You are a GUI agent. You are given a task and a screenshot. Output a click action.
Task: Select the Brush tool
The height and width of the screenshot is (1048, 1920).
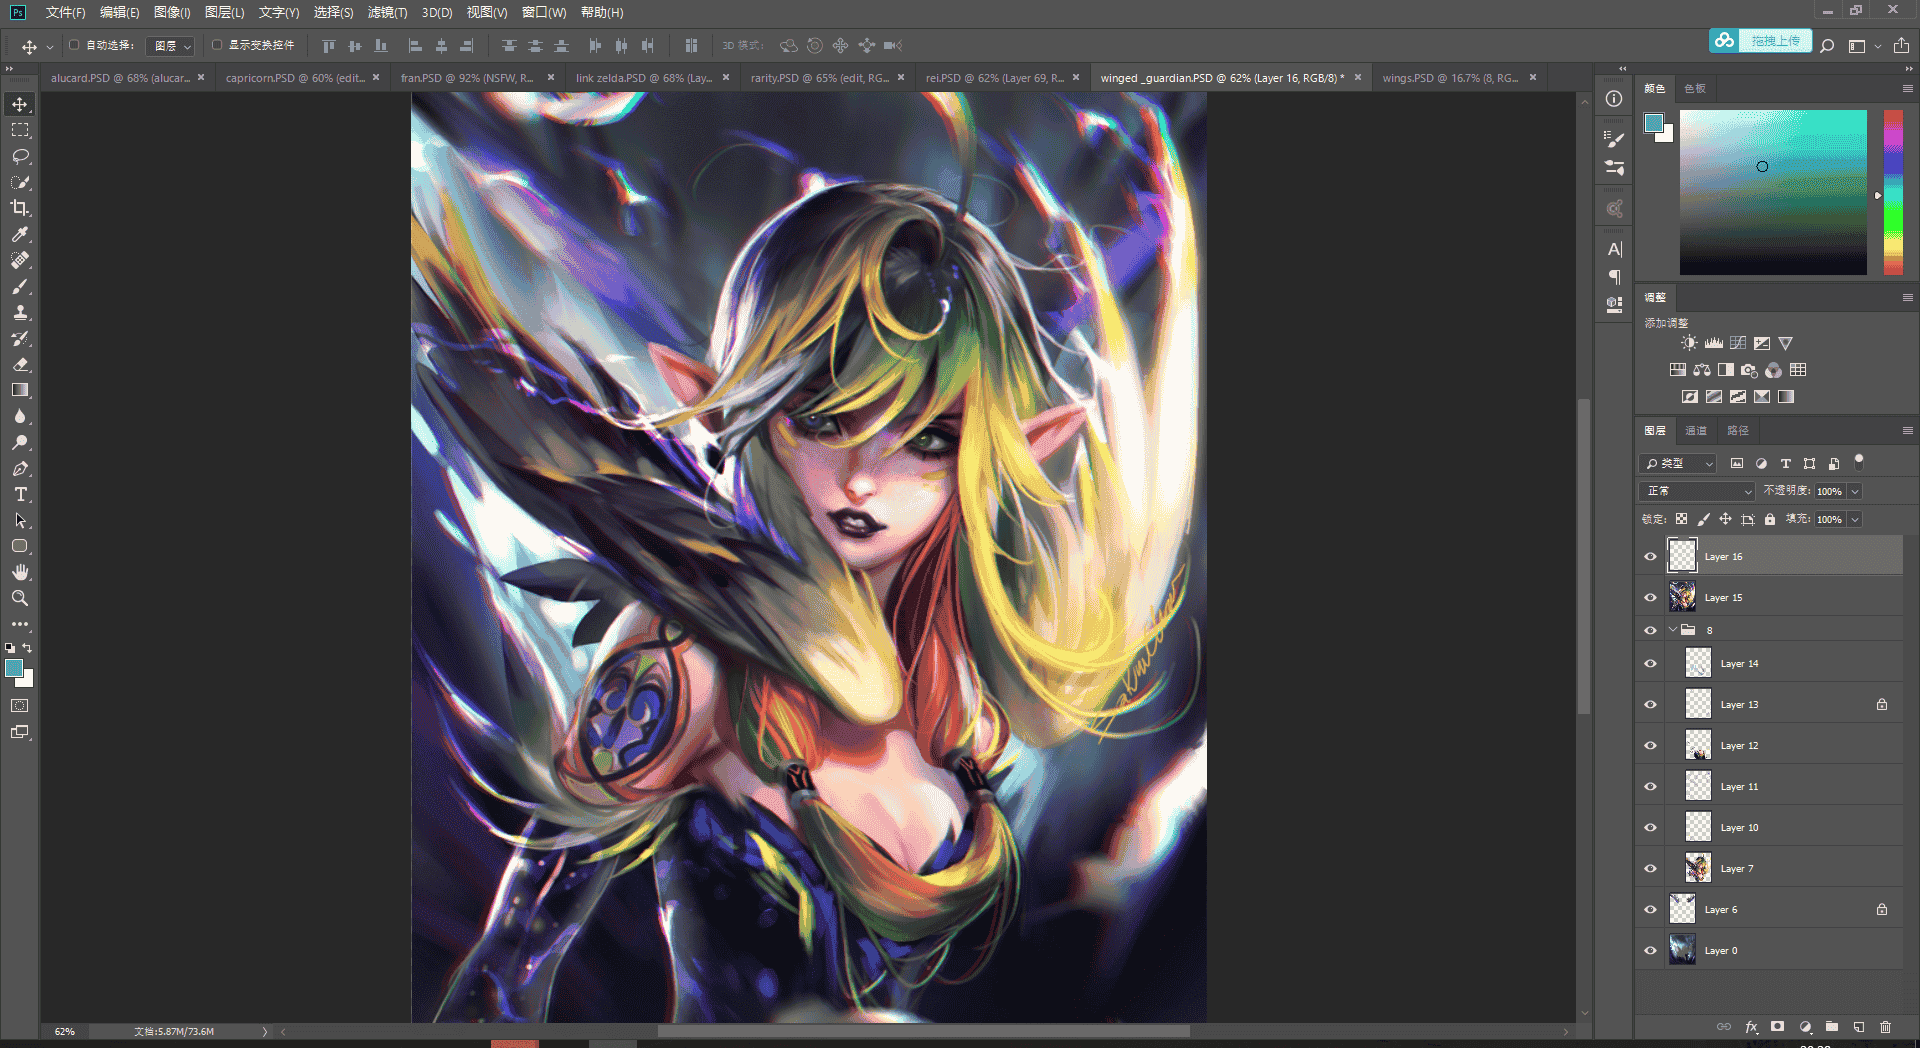20,286
